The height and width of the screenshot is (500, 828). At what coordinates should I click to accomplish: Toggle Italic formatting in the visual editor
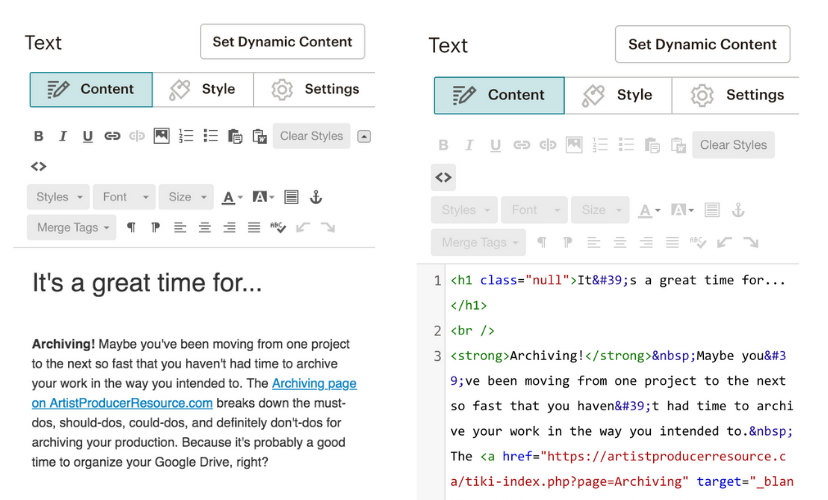pos(63,136)
